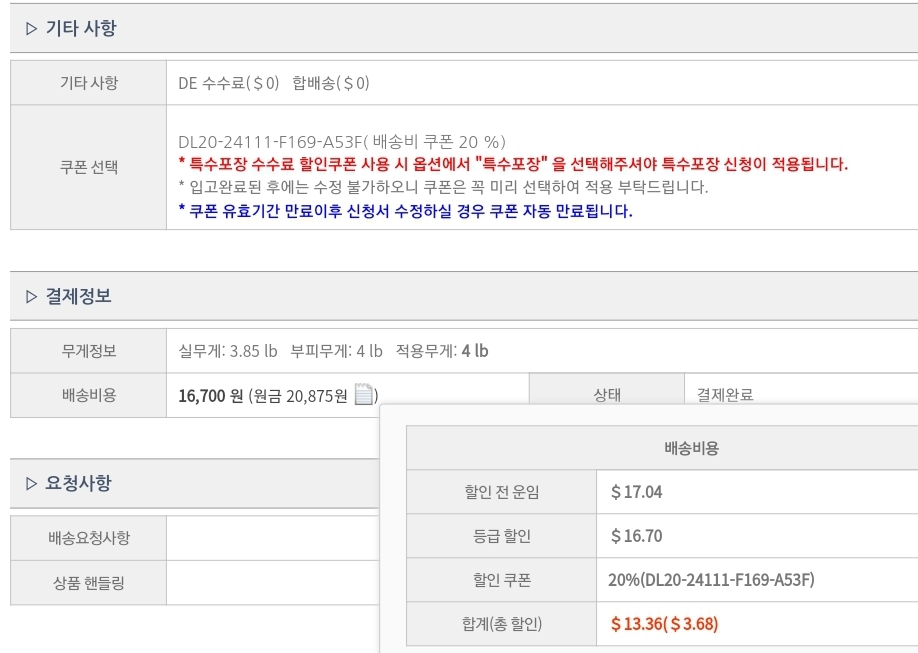Click the document icon beside 원금 20,875원
This screenshot has height=653, width=918.
[x=364, y=395]
